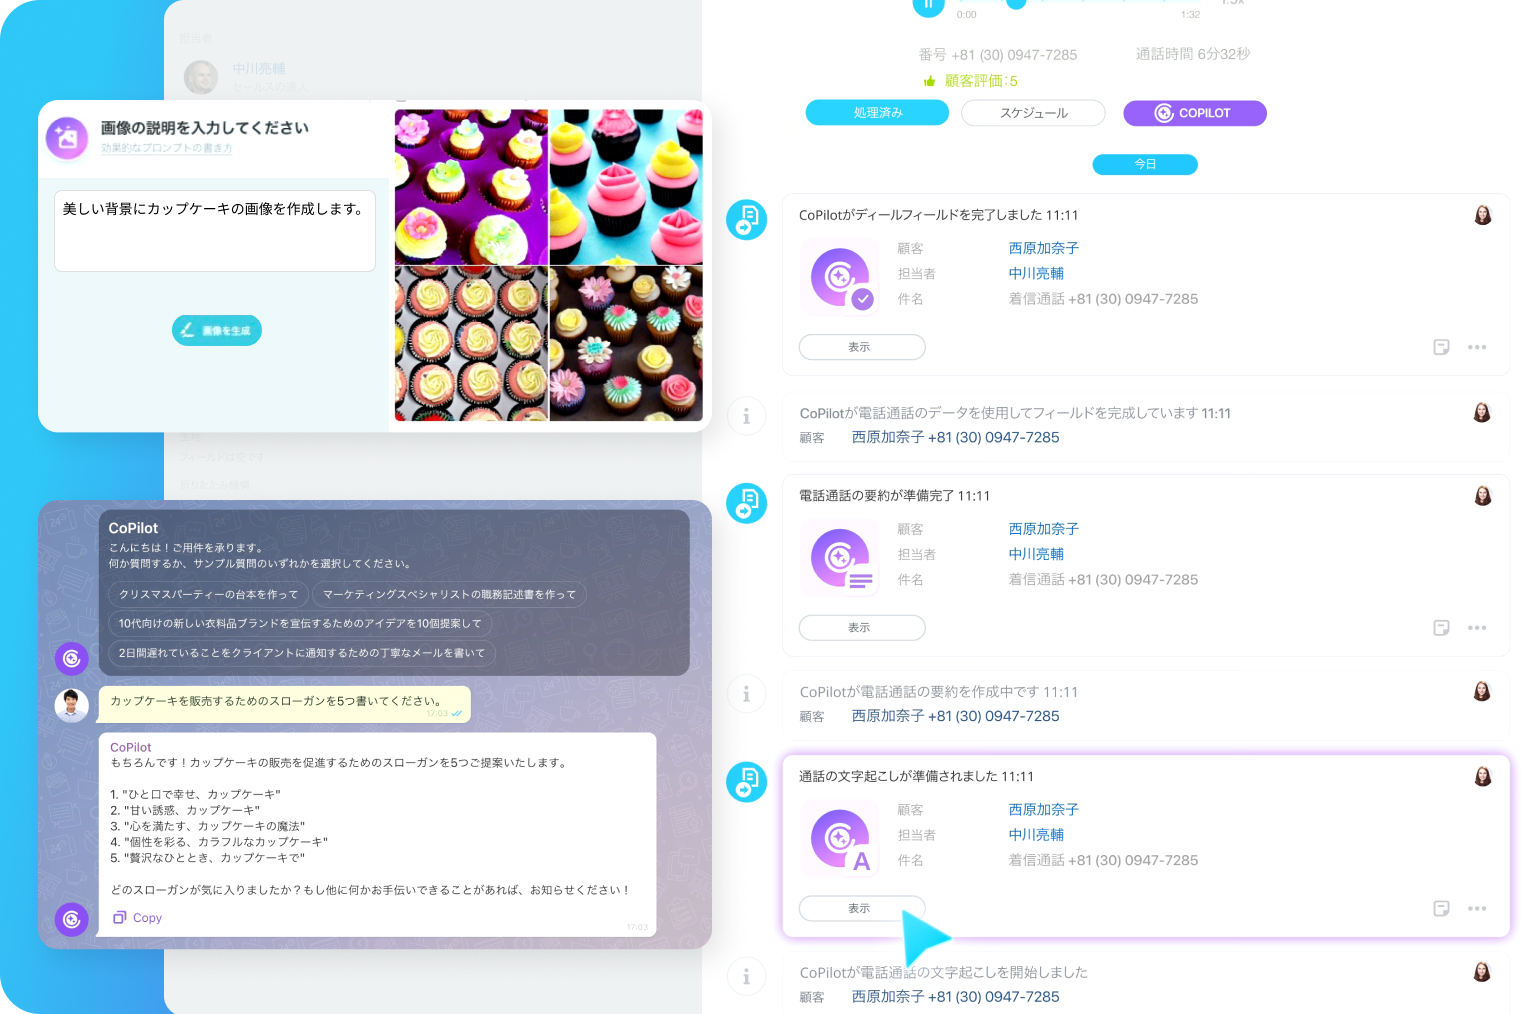Open the スケジュール tab
Viewport: 1524px width, 1014px height.
click(1033, 113)
